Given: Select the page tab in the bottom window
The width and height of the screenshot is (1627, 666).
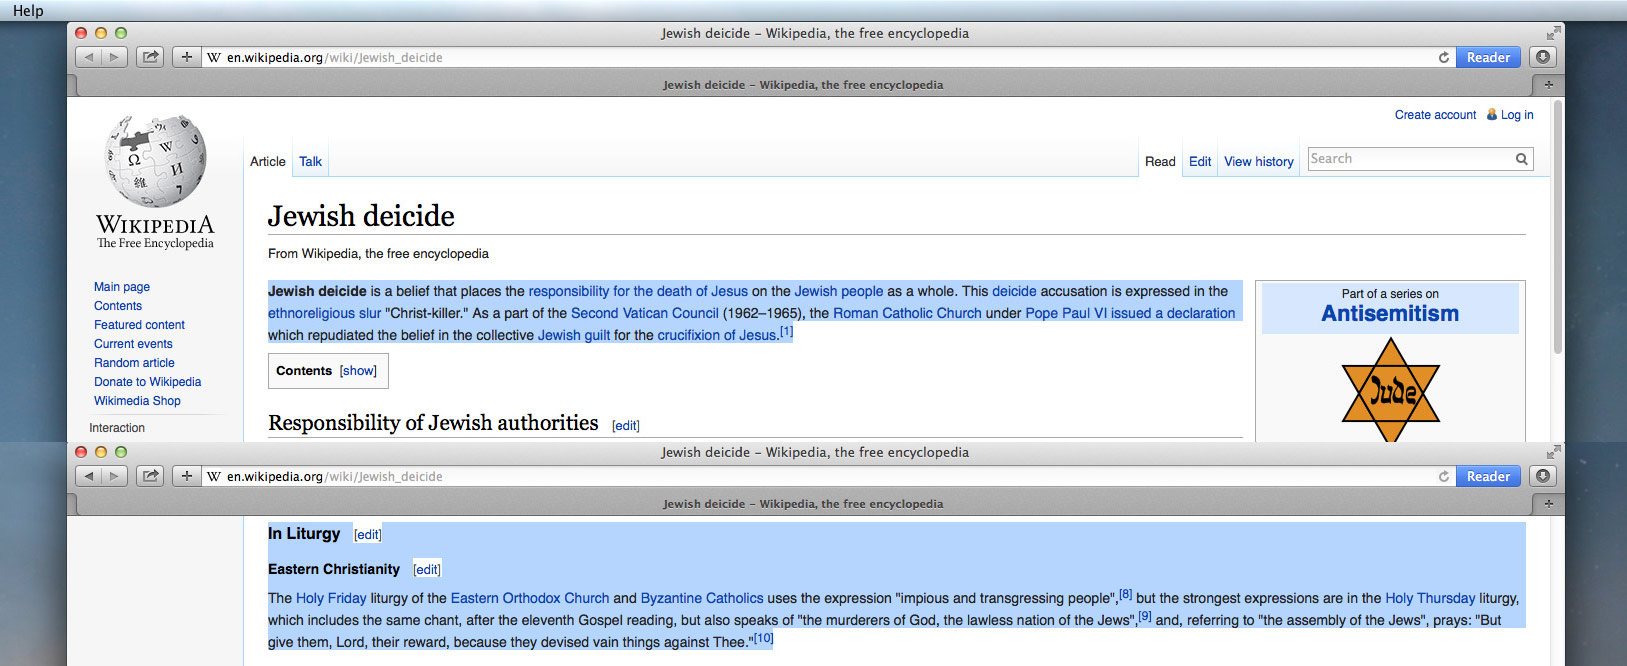Looking at the screenshot, I should (x=803, y=504).
